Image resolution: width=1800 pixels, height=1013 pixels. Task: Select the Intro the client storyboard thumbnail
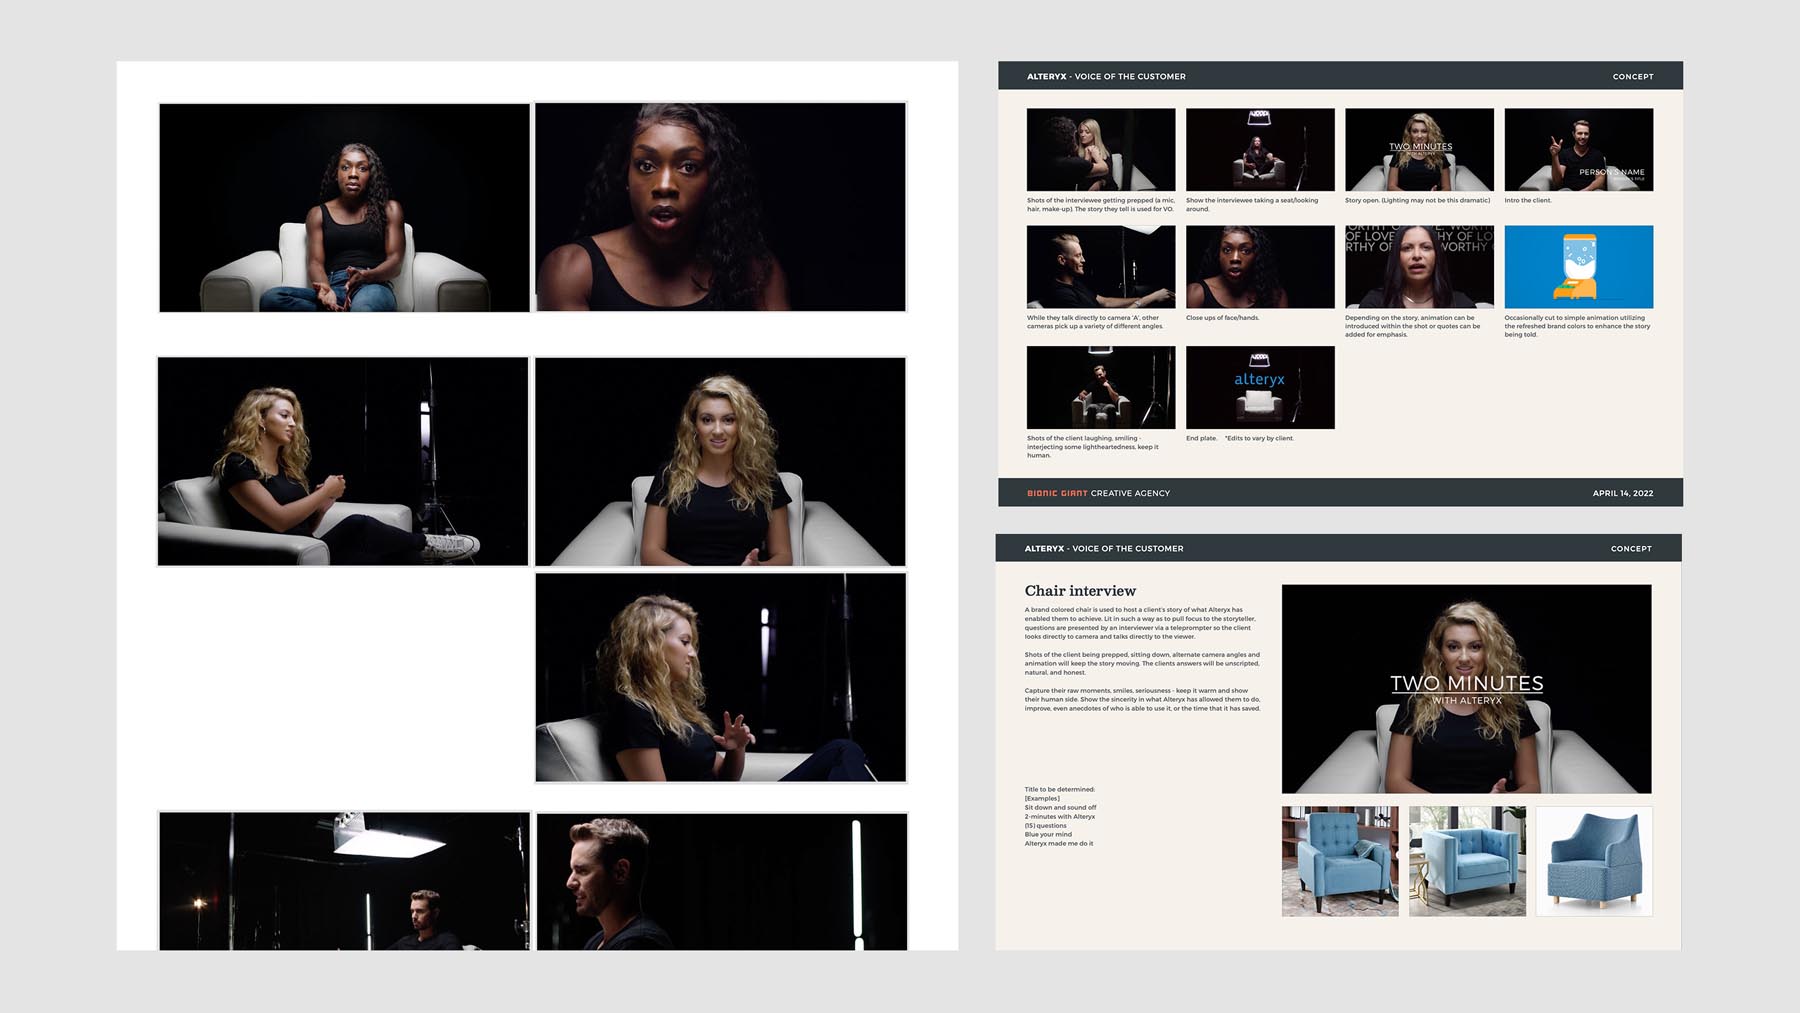[1578, 150]
